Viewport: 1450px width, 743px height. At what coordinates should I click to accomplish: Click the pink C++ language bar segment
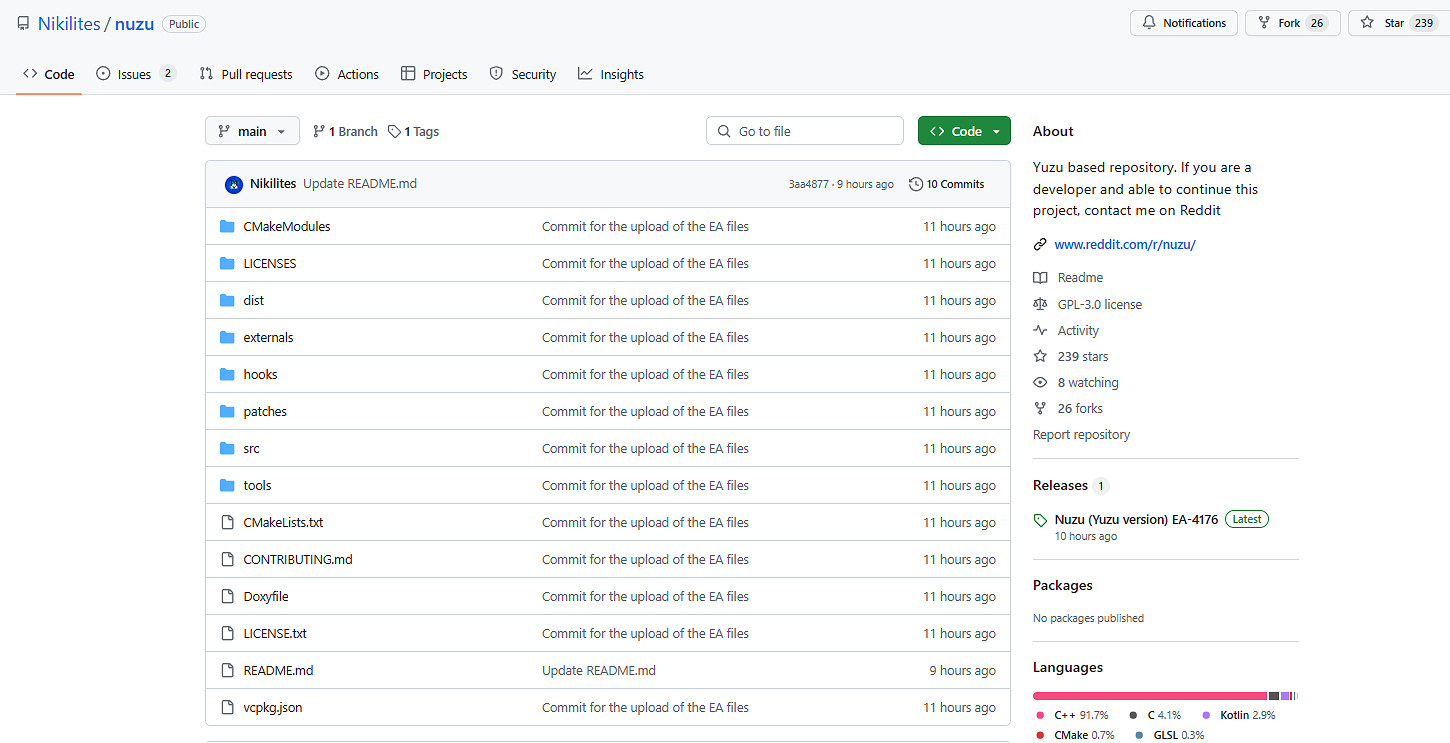[1149, 696]
